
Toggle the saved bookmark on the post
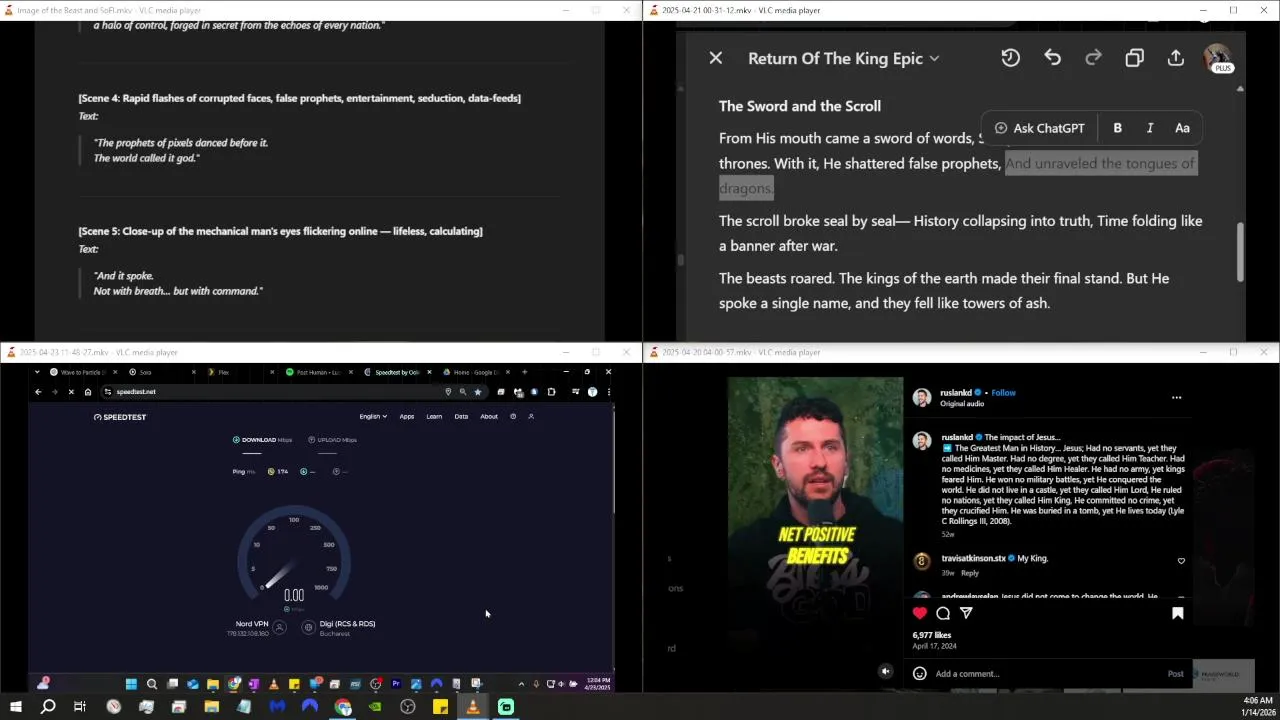(x=1178, y=613)
